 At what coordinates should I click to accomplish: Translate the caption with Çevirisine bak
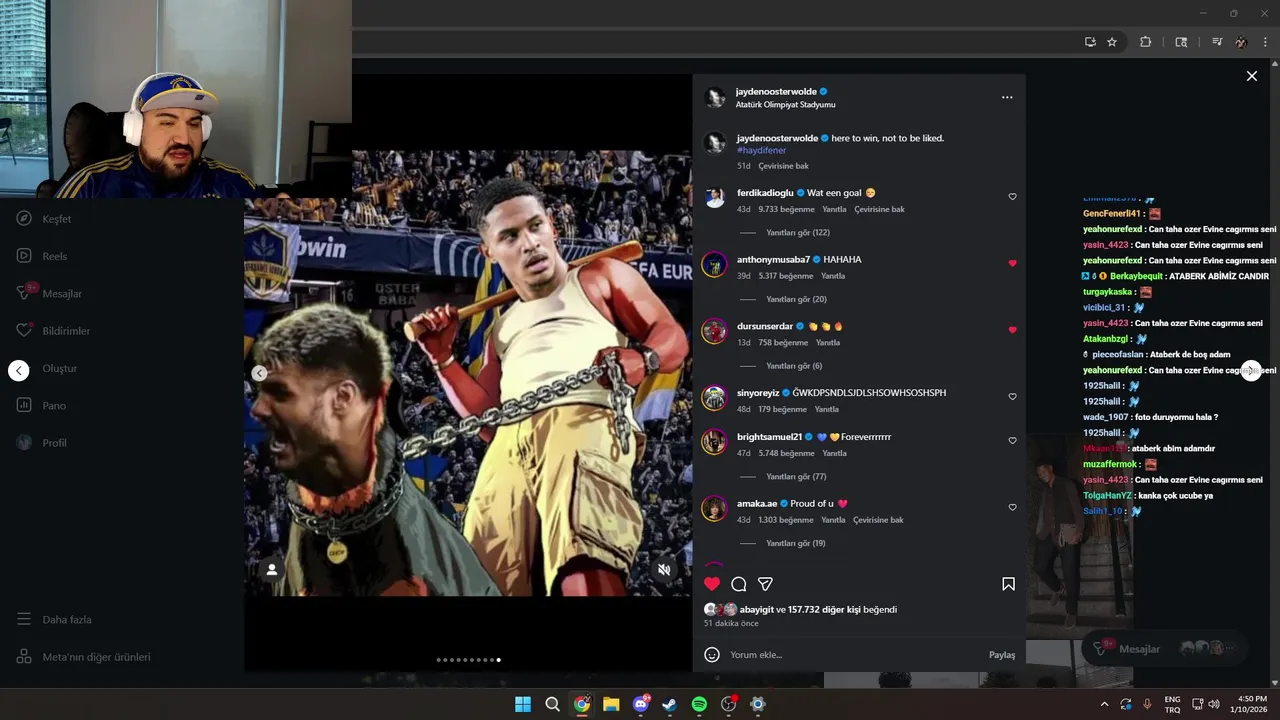[783, 166]
